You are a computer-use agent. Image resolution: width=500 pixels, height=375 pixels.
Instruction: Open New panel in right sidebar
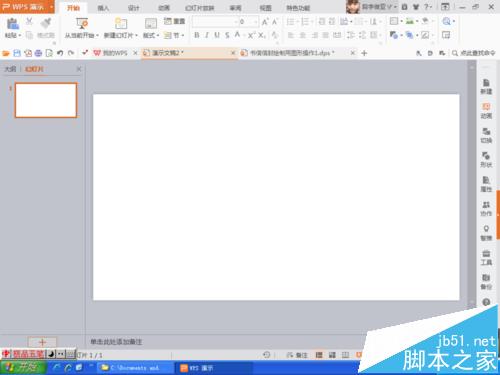click(486, 87)
